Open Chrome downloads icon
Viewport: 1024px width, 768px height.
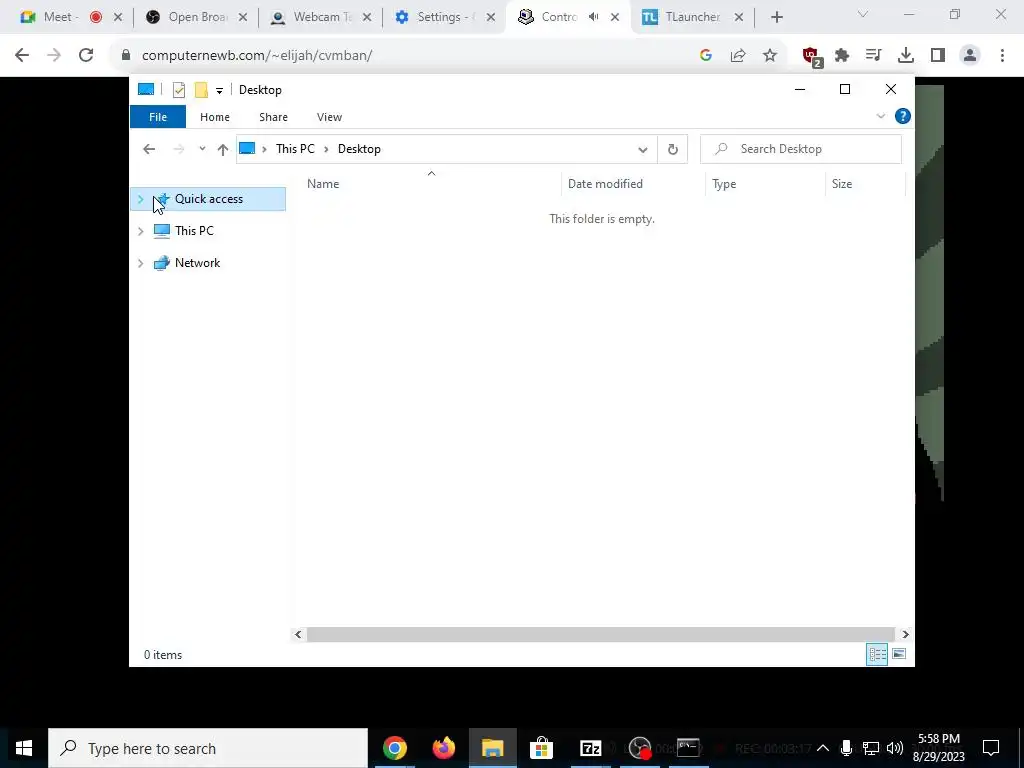(906, 56)
